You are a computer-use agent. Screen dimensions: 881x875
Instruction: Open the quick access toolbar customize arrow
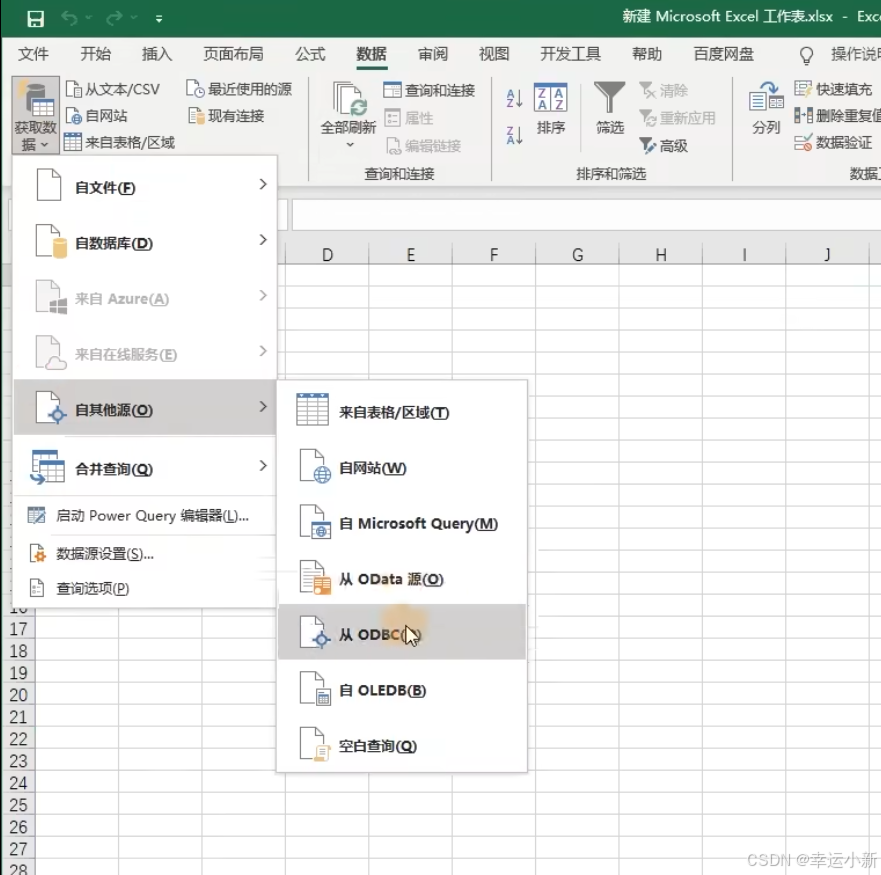[159, 19]
